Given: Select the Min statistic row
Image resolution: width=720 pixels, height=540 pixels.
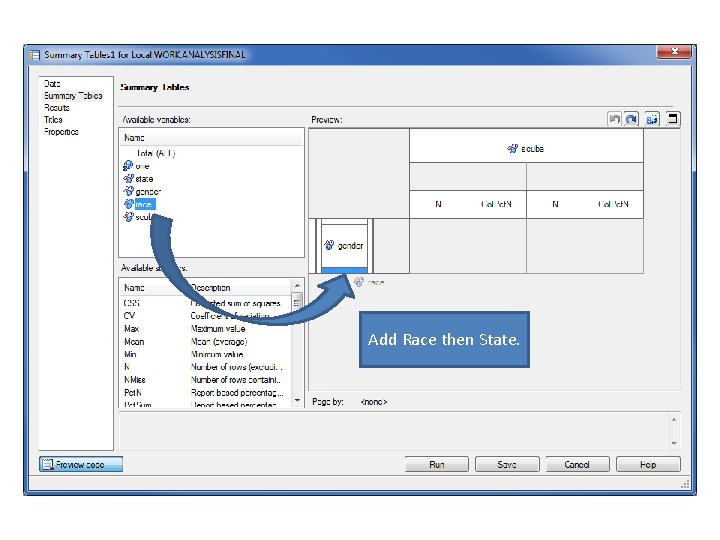Looking at the screenshot, I should pos(205,354).
